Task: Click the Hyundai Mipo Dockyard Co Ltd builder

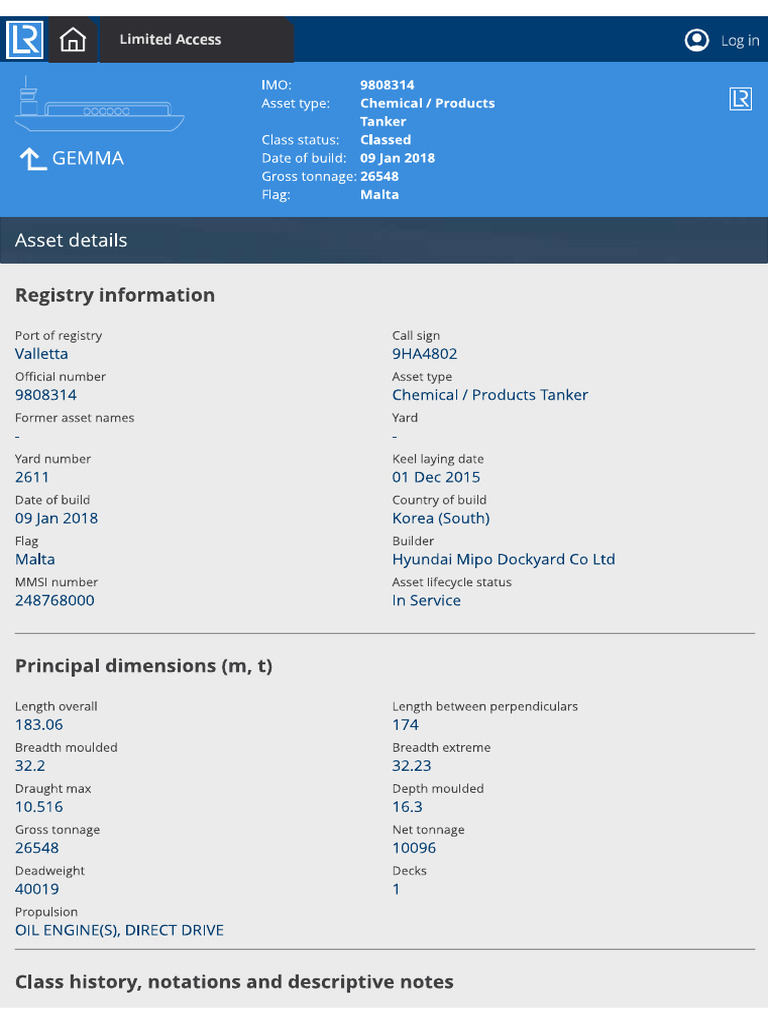Action: 503,560
